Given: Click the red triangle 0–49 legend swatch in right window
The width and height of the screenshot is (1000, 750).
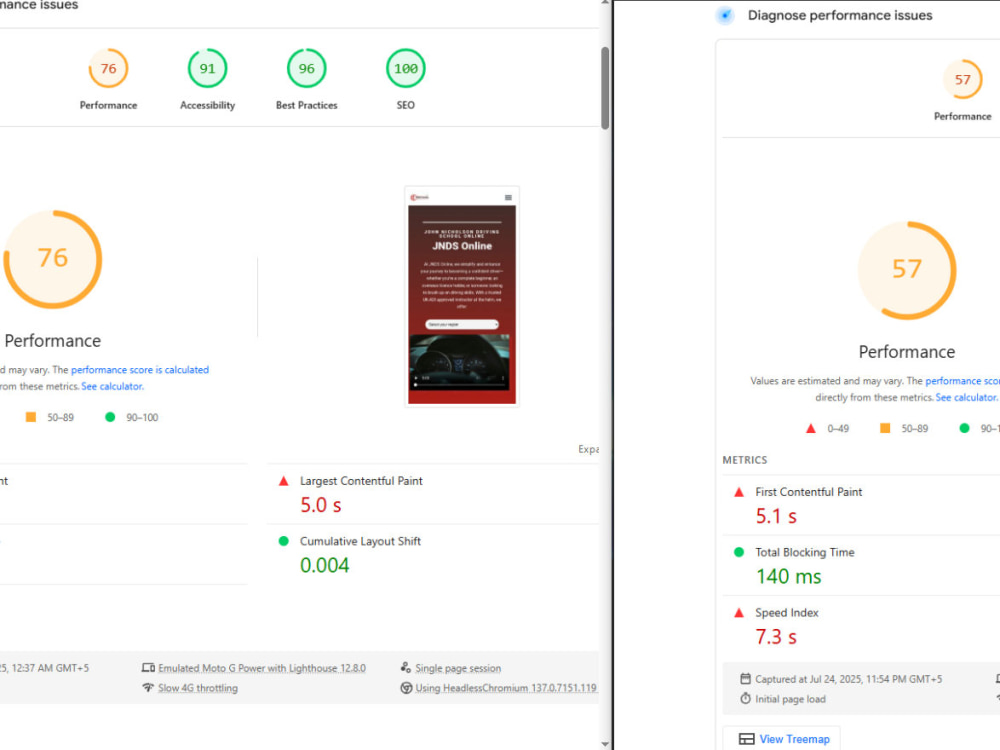Looking at the screenshot, I should pyautogui.click(x=811, y=429).
